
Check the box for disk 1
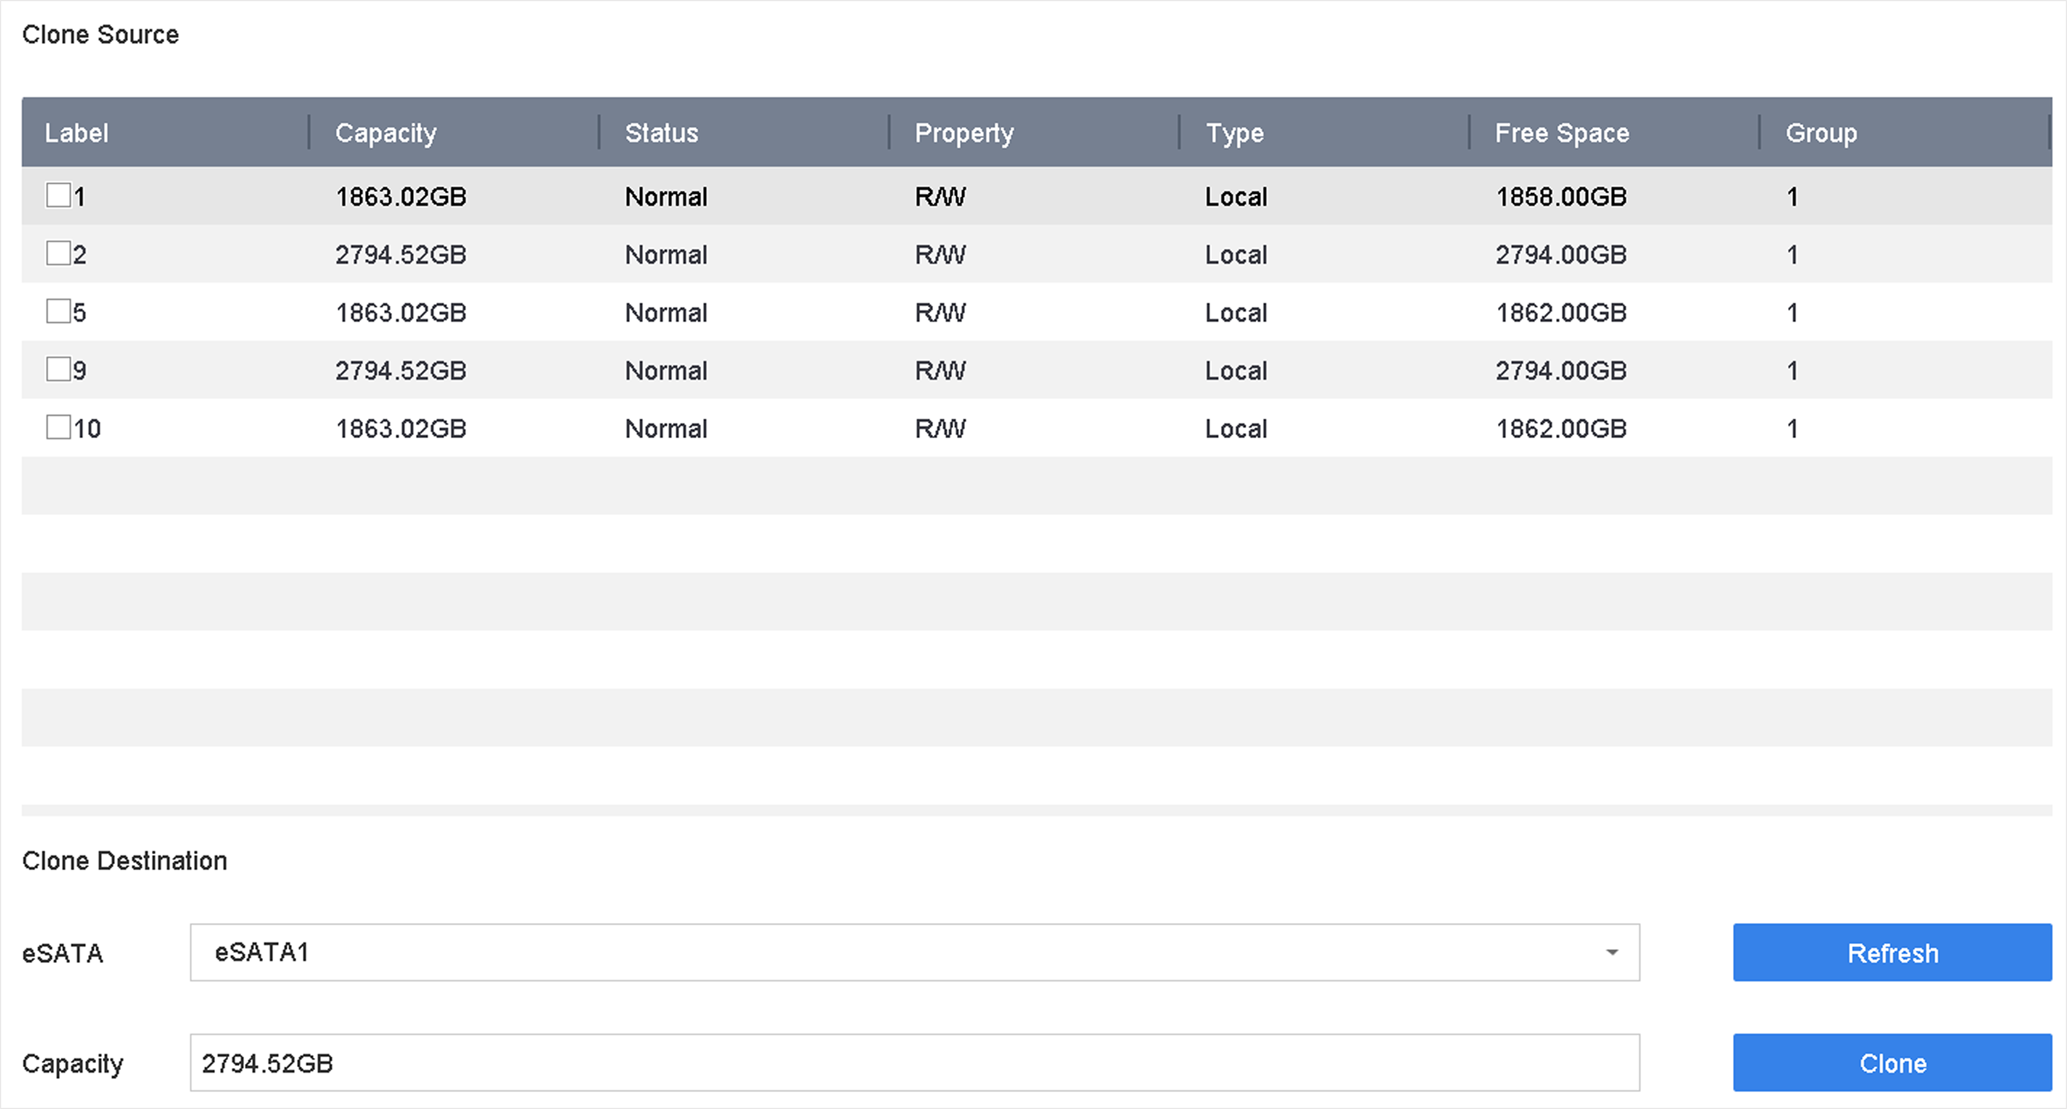coord(58,195)
